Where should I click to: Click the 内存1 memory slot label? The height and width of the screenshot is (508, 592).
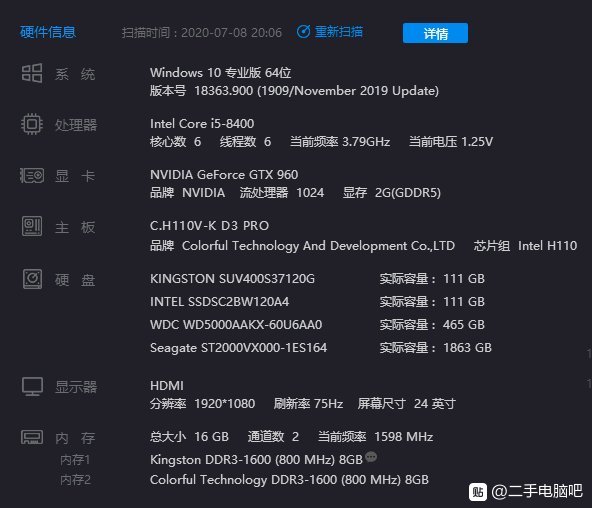pyautogui.click(x=75, y=460)
